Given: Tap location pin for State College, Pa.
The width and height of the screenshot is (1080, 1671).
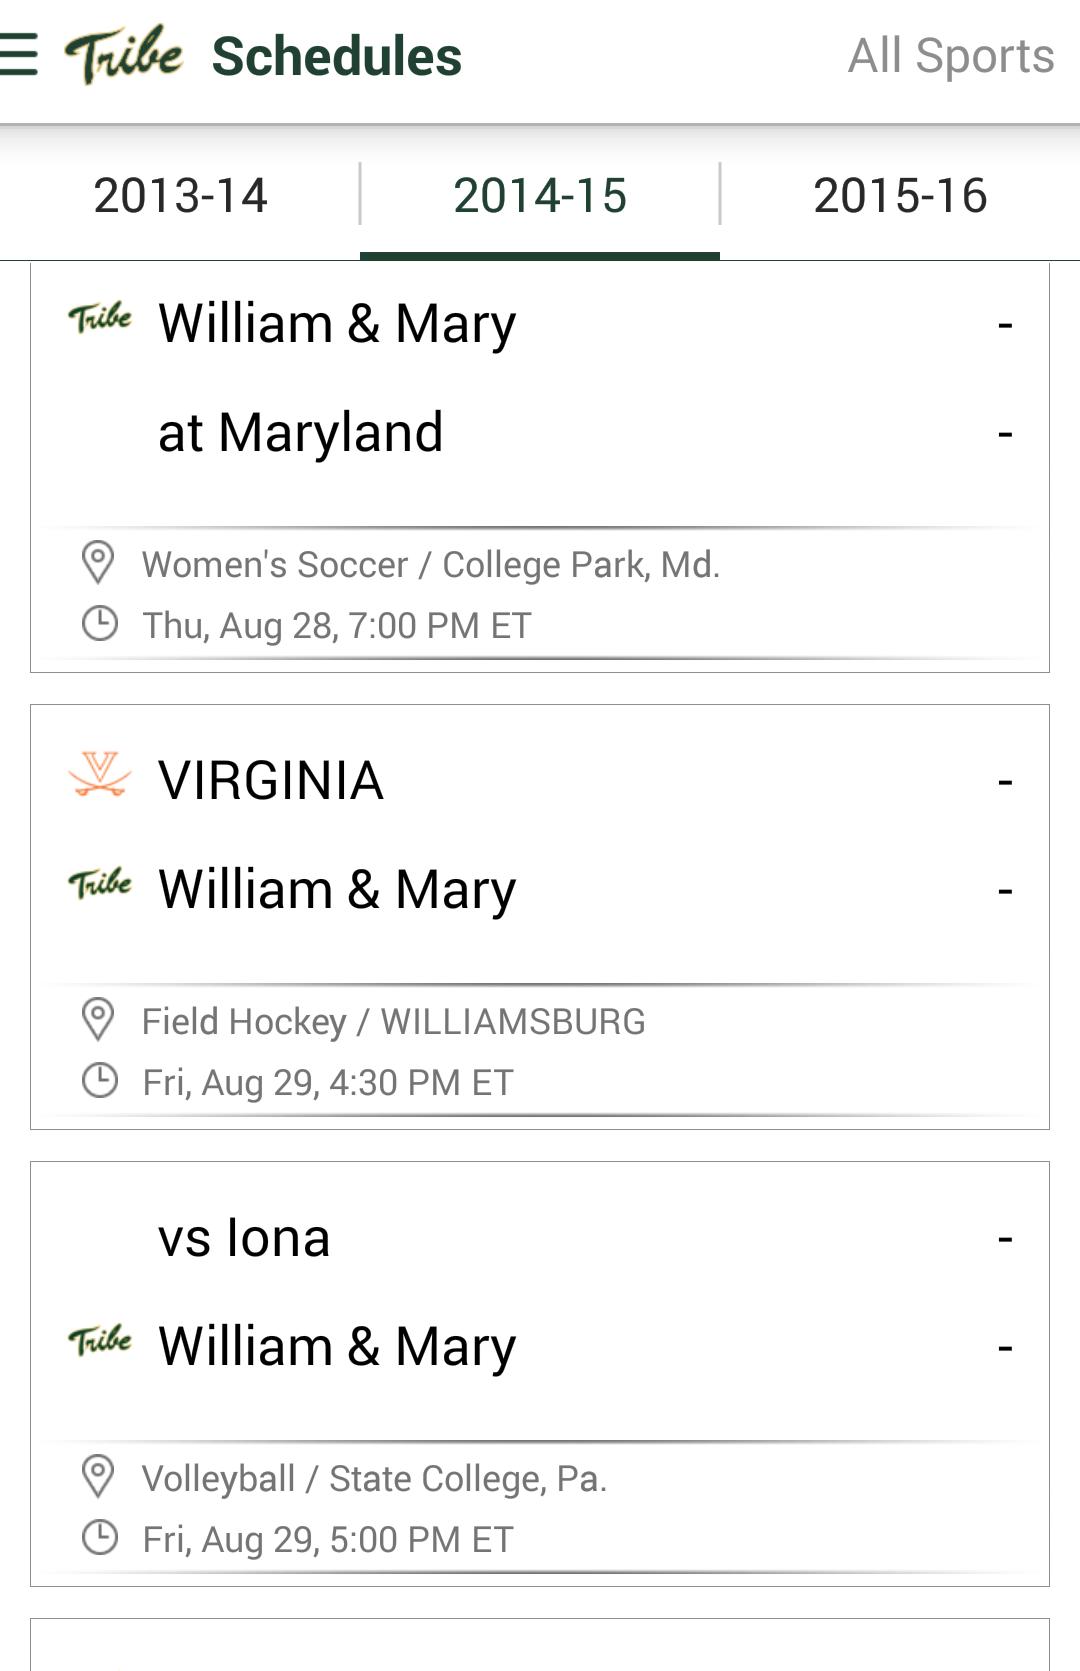Looking at the screenshot, I should (x=98, y=1477).
